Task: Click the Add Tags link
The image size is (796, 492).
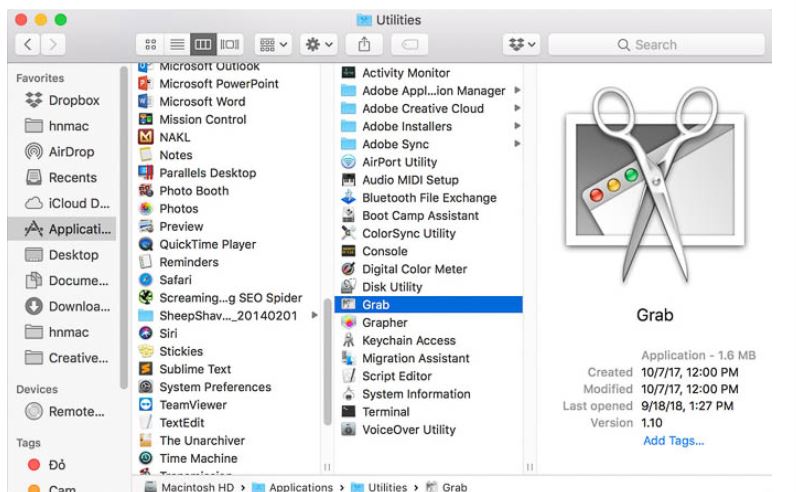Action: [674, 441]
